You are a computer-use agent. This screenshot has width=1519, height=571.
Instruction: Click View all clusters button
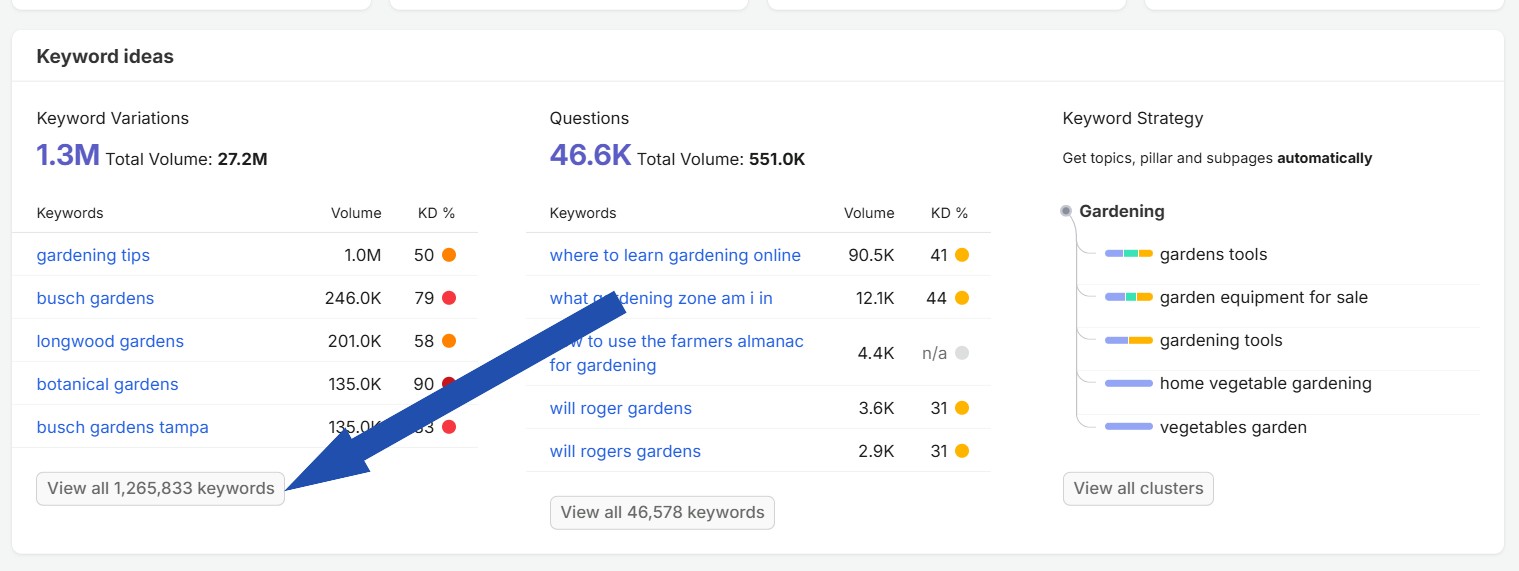pyautogui.click(x=1138, y=488)
